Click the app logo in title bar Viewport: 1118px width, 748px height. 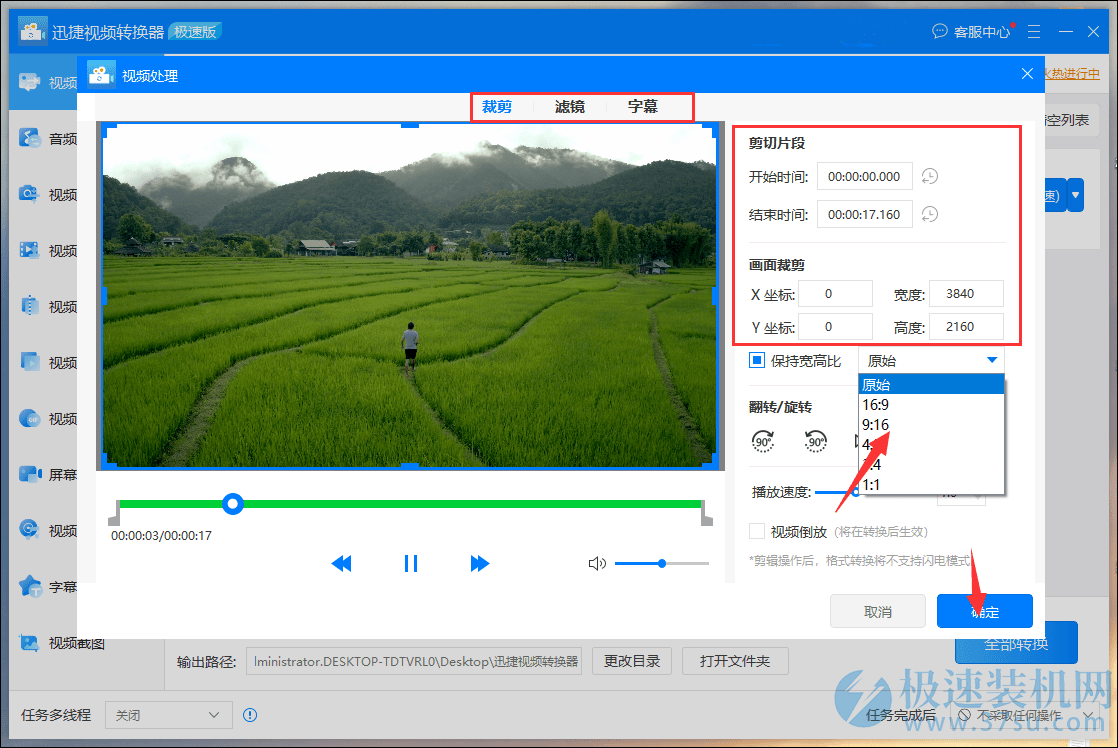(x=31, y=31)
